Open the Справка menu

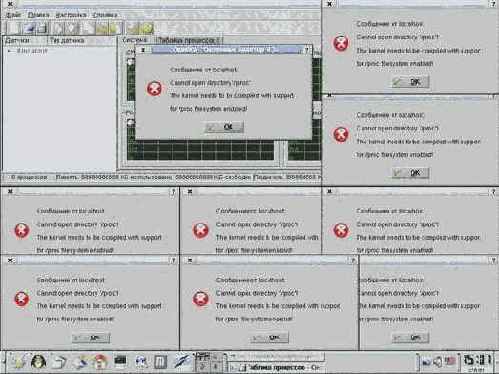(105, 15)
